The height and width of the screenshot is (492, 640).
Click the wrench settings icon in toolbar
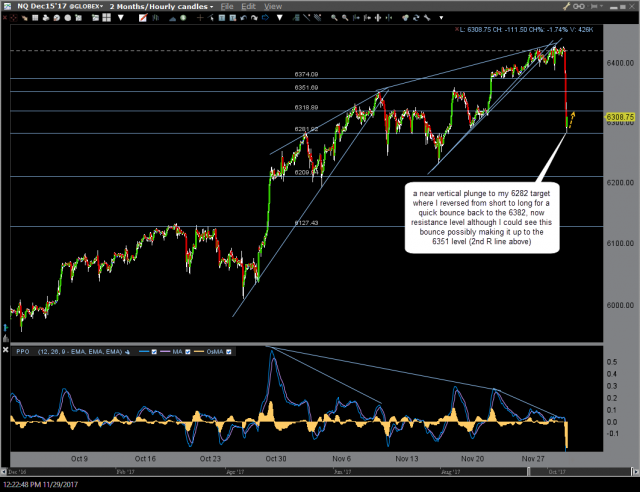427,18
